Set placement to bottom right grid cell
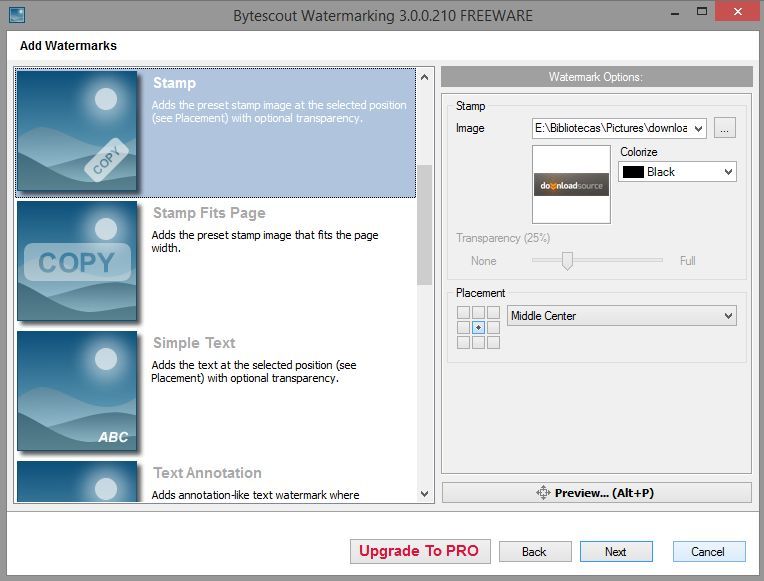The width and height of the screenshot is (764, 581). click(494, 343)
